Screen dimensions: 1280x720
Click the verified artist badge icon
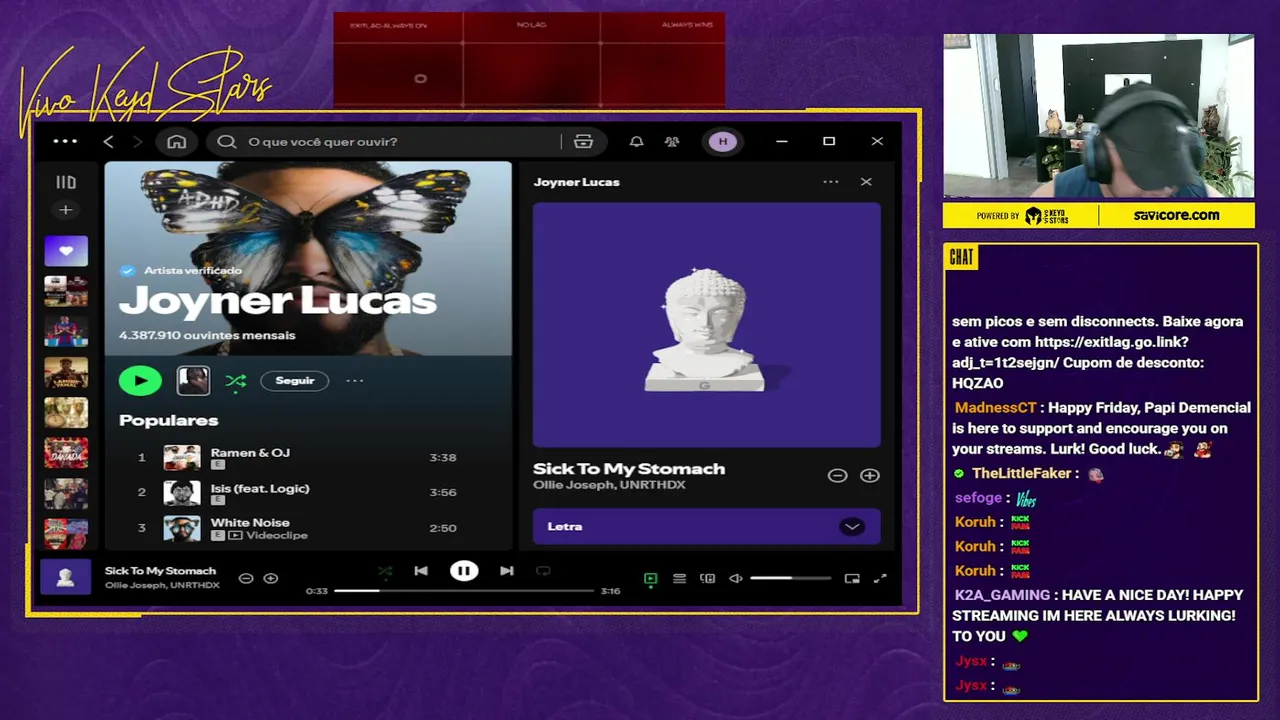[128, 270]
